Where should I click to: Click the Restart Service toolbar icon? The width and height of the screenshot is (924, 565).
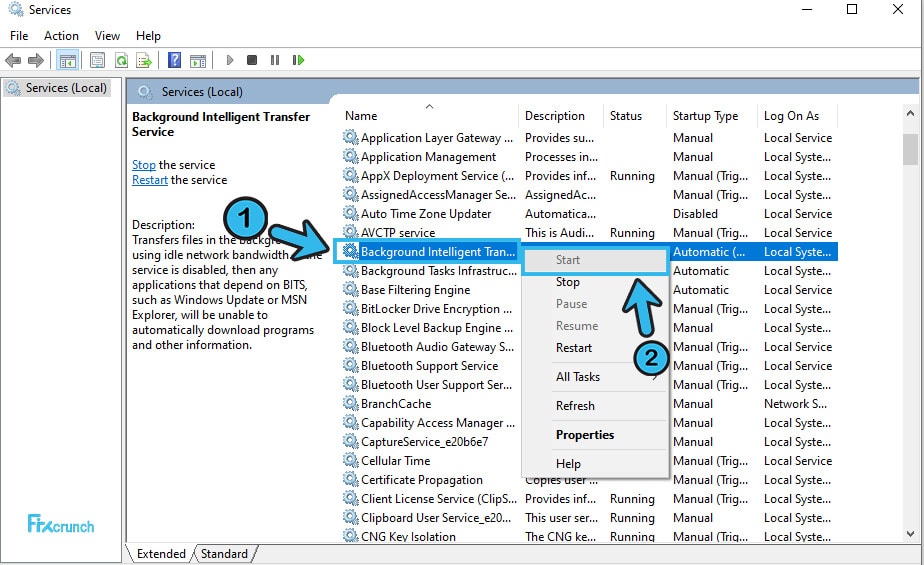click(x=298, y=60)
